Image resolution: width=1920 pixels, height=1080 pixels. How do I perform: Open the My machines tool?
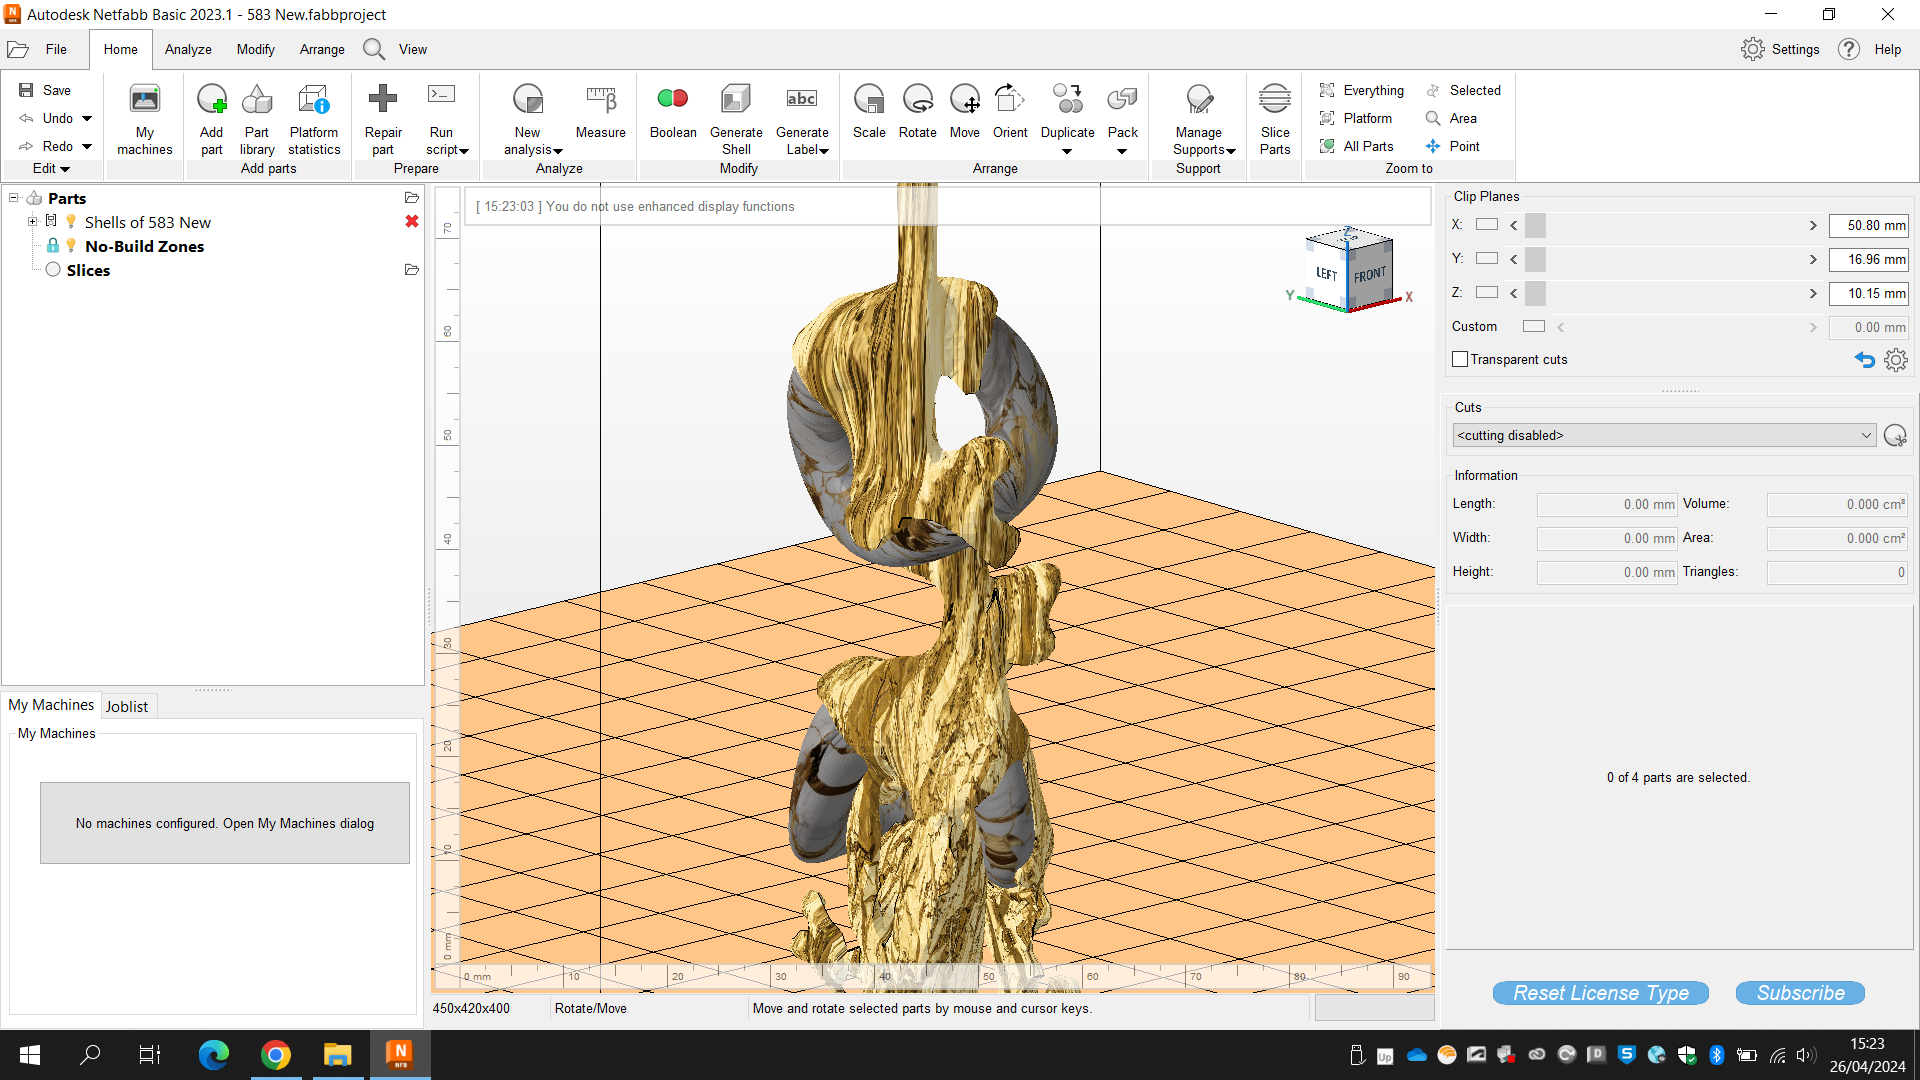pyautogui.click(x=145, y=120)
